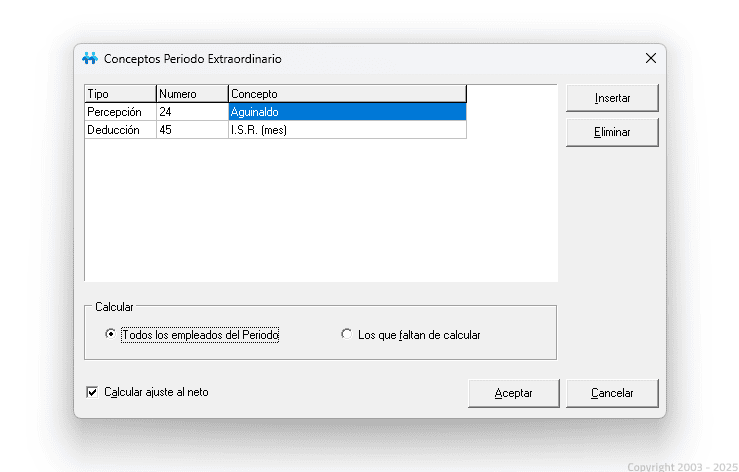Choose 'Los que faltan de calcular' radio
Viewport: 739px width, 472px height.
pyautogui.click(x=347, y=335)
